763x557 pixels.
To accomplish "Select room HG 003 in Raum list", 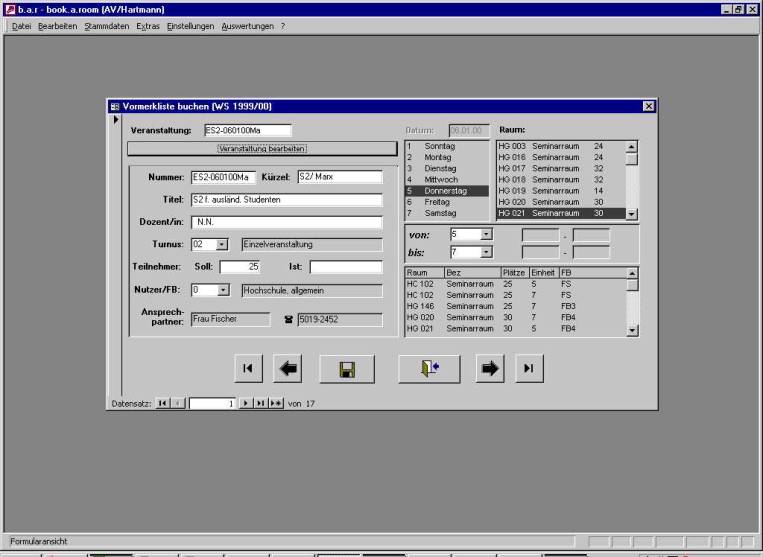I will pyautogui.click(x=561, y=146).
